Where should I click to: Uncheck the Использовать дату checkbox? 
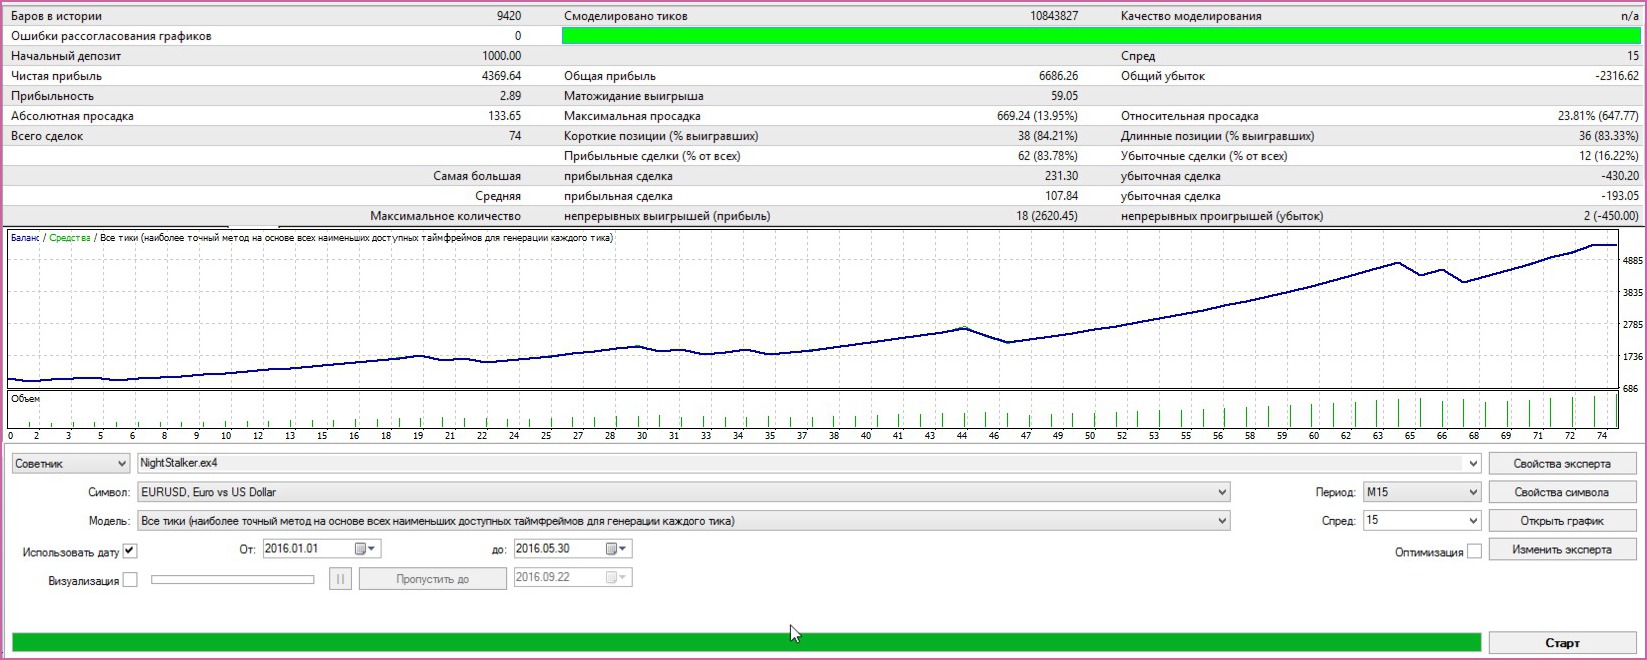click(x=130, y=551)
